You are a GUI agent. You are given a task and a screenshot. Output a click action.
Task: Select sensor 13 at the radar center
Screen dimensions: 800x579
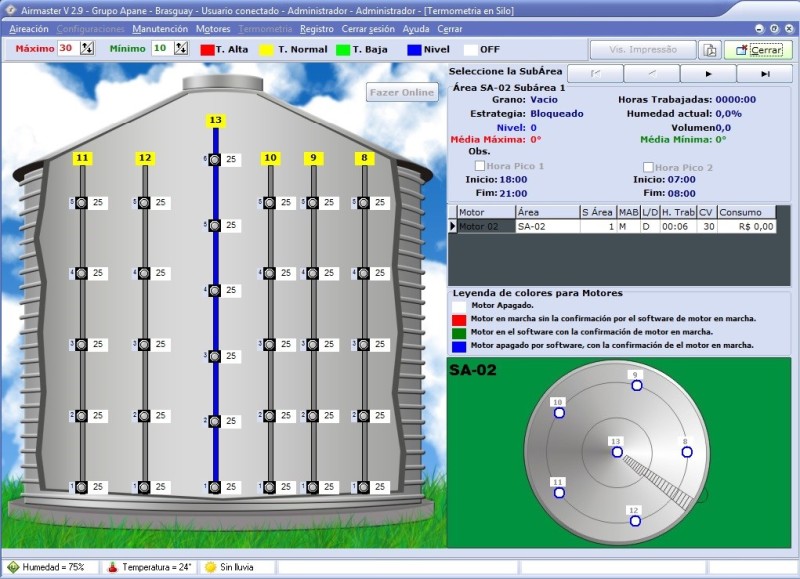616,449
